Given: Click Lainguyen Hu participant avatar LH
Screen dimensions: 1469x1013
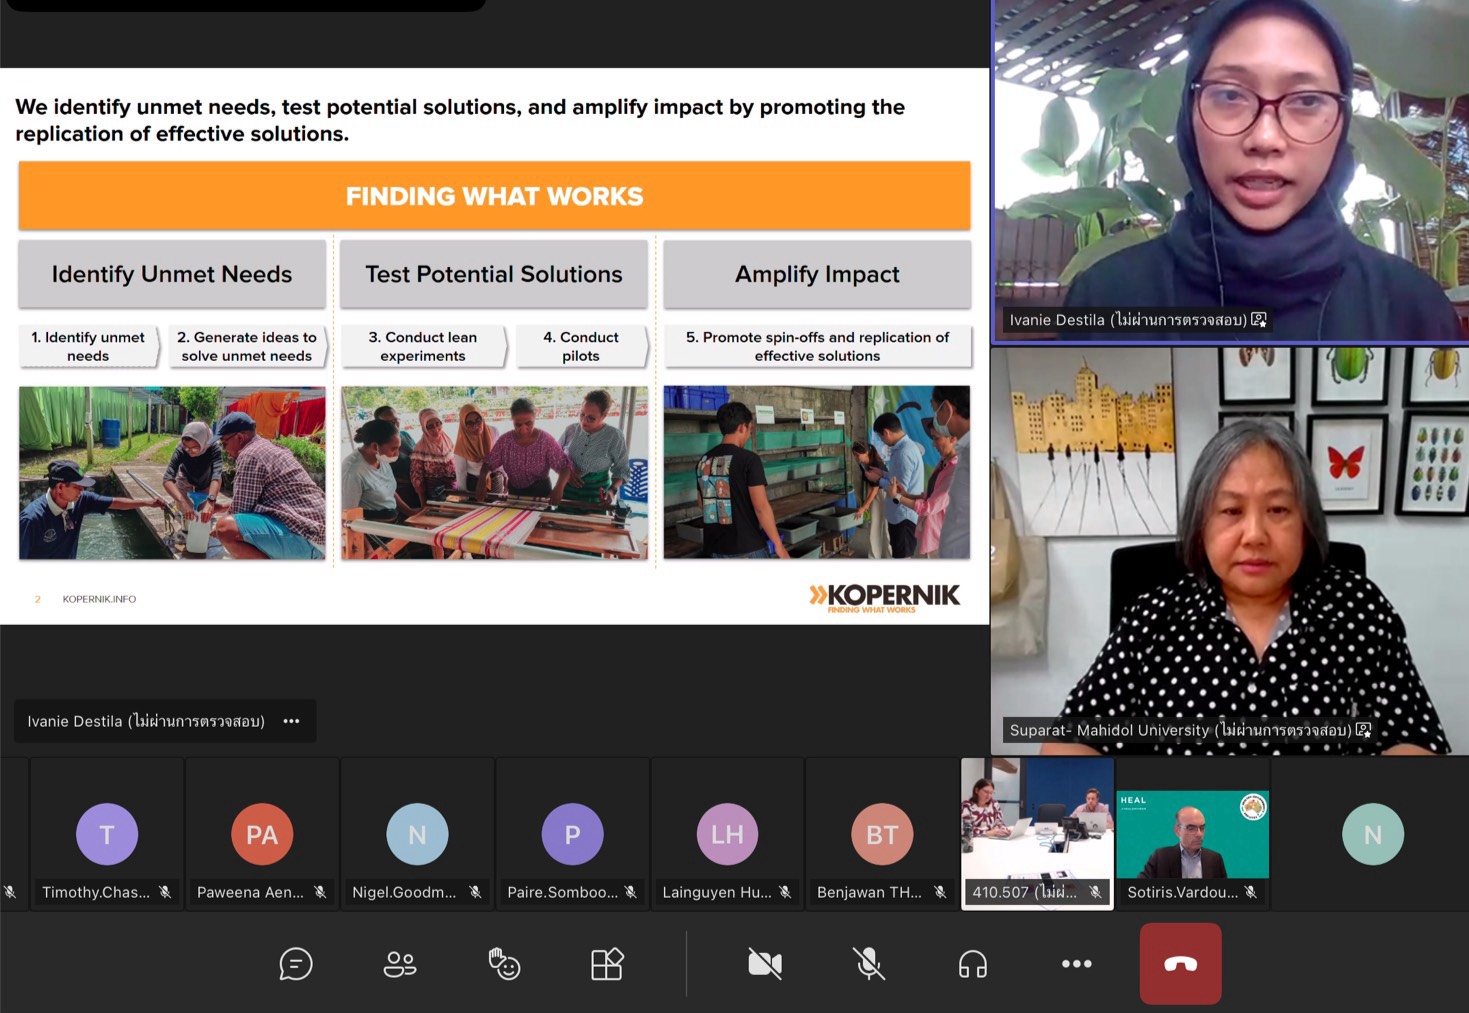Looking at the screenshot, I should pyautogui.click(x=727, y=834).
